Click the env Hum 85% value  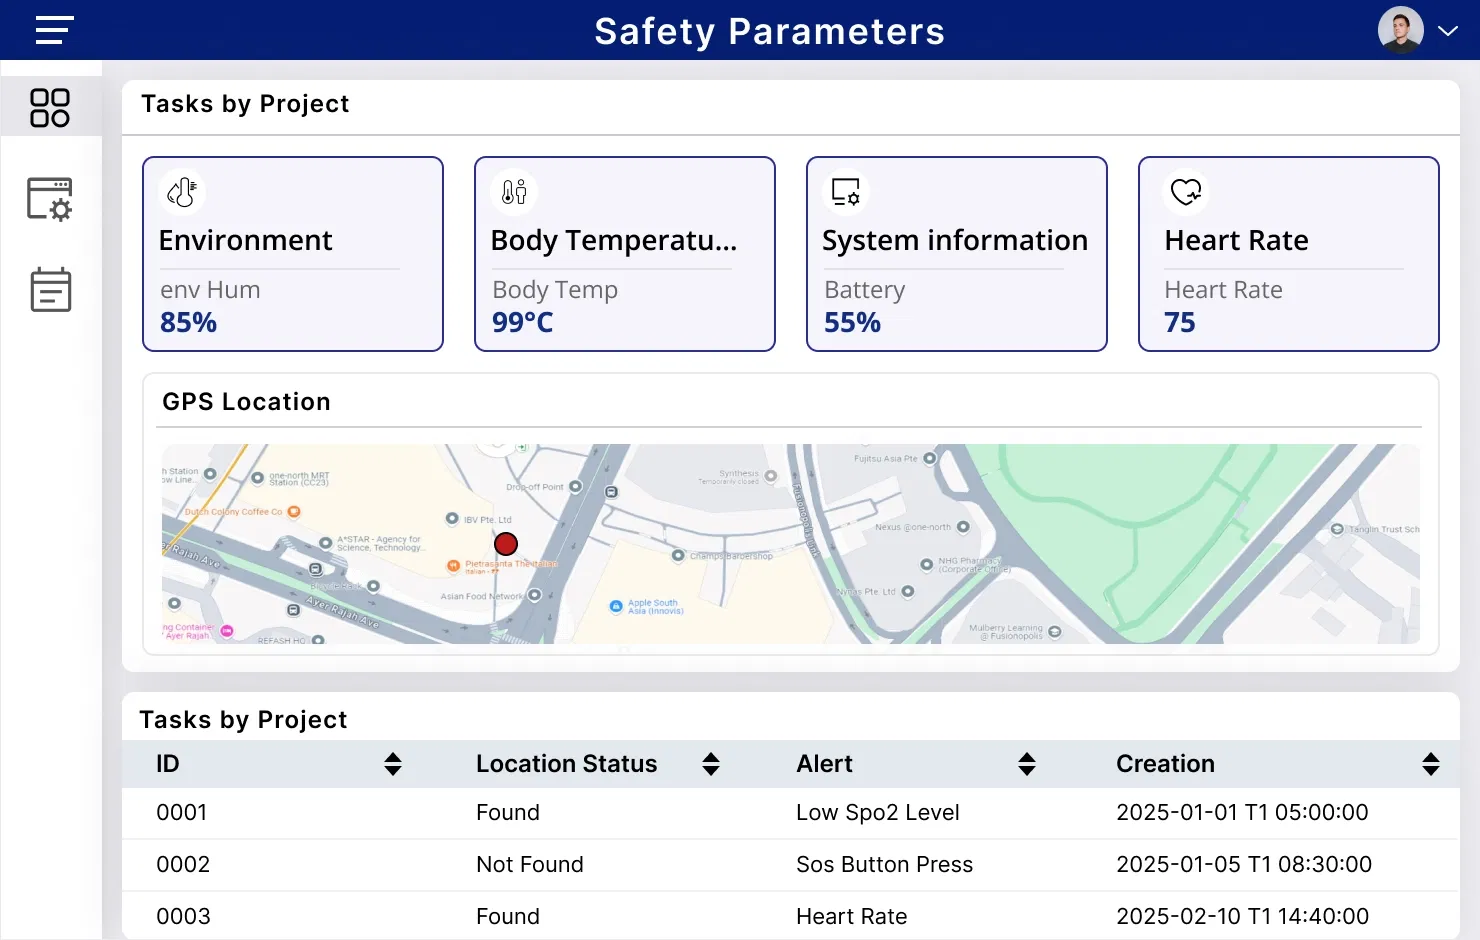188,322
